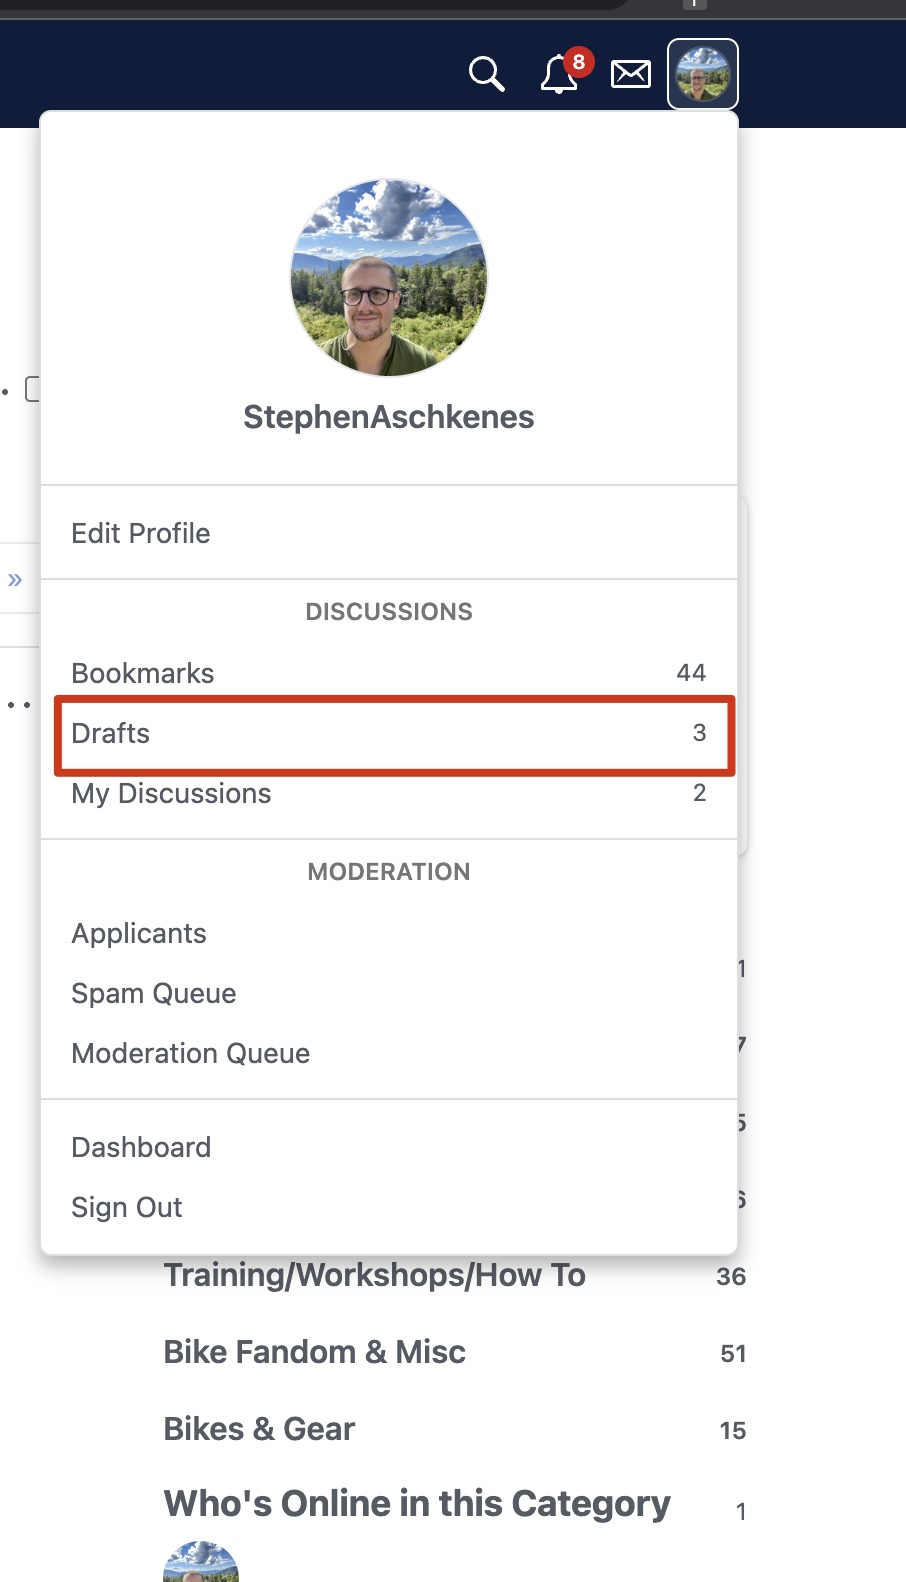Click the large StephenAschkenes profile photo
This screenshot has width=906, height=1582.
coord(389,278)
